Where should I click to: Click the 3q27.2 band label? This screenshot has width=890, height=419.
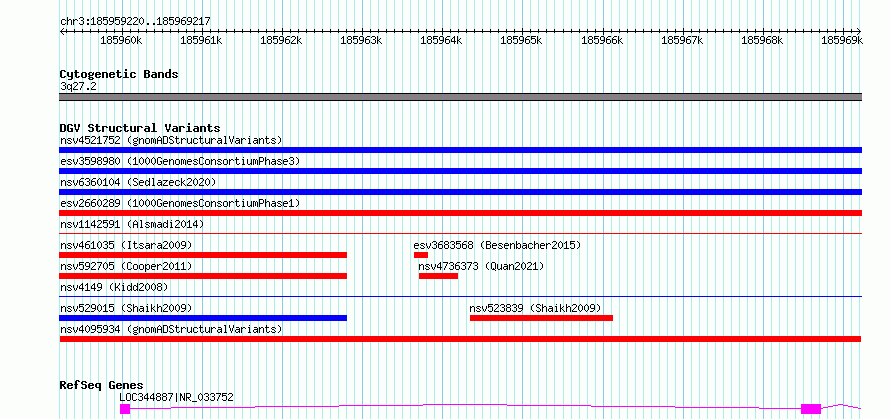click(78, 86)
